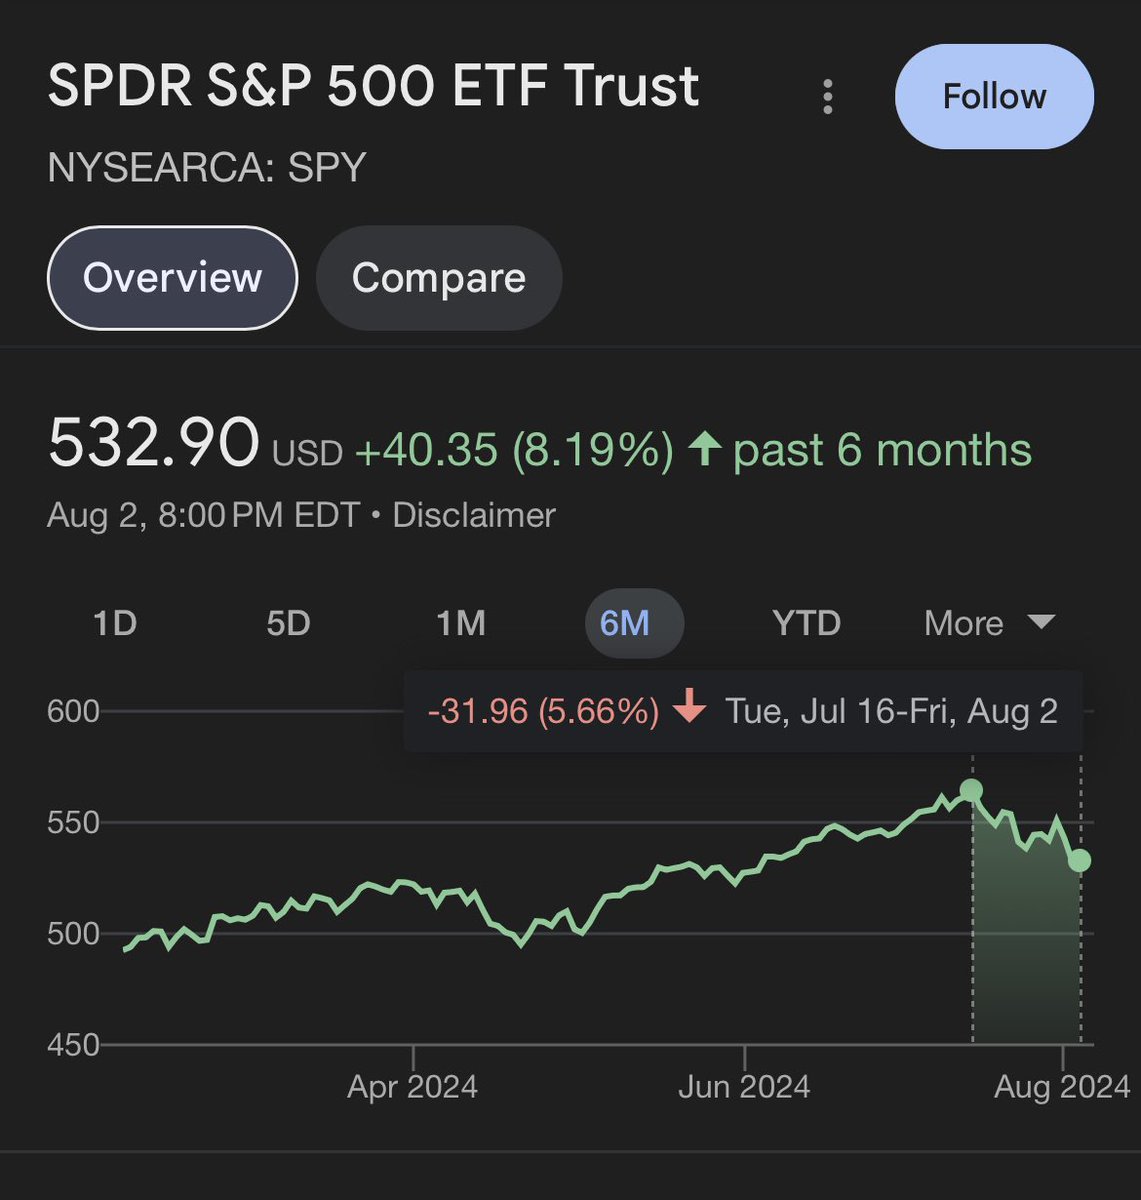
Task: Click the red down arrow in tooltip
Action: pyautogui.click(x=689, y=709)
